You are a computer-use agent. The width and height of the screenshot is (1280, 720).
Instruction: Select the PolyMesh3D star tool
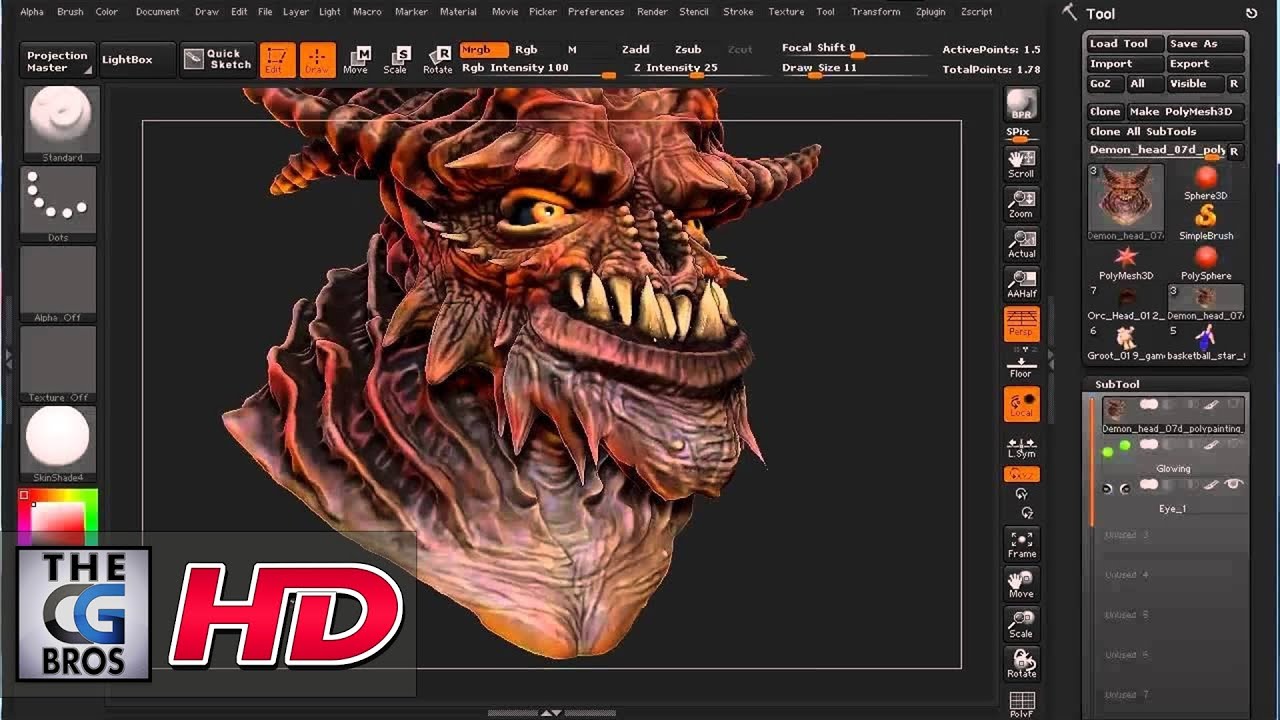pyautogui.click(x=1126, y=264)
